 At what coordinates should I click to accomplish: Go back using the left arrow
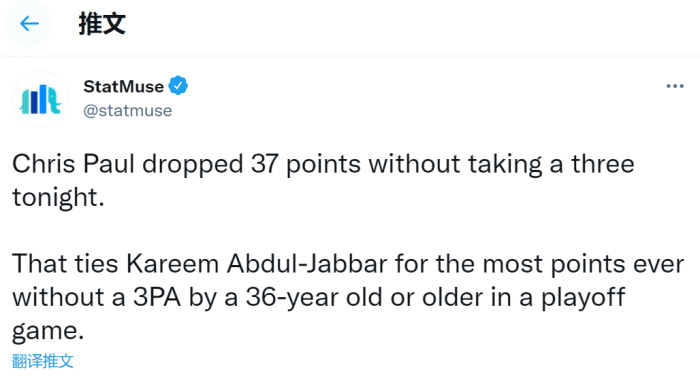point(29,23)
